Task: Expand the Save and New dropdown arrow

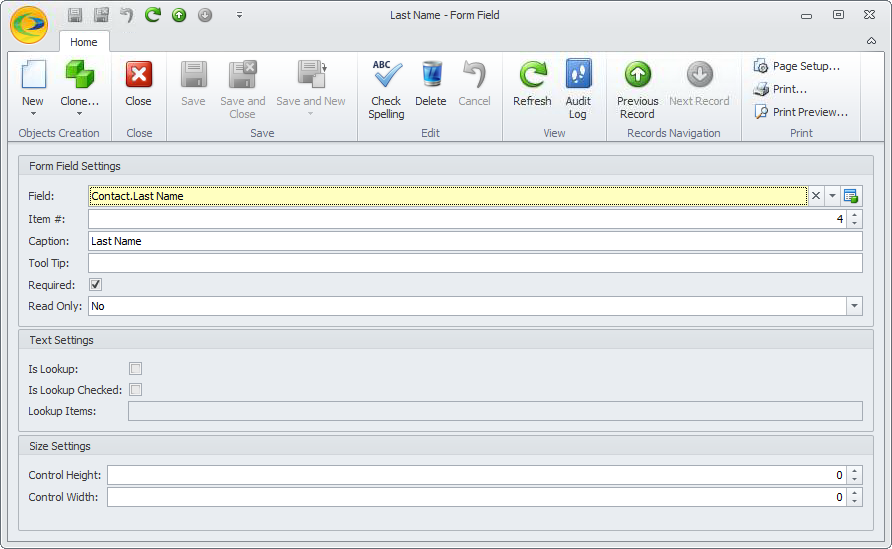Action: pos(311,114)
